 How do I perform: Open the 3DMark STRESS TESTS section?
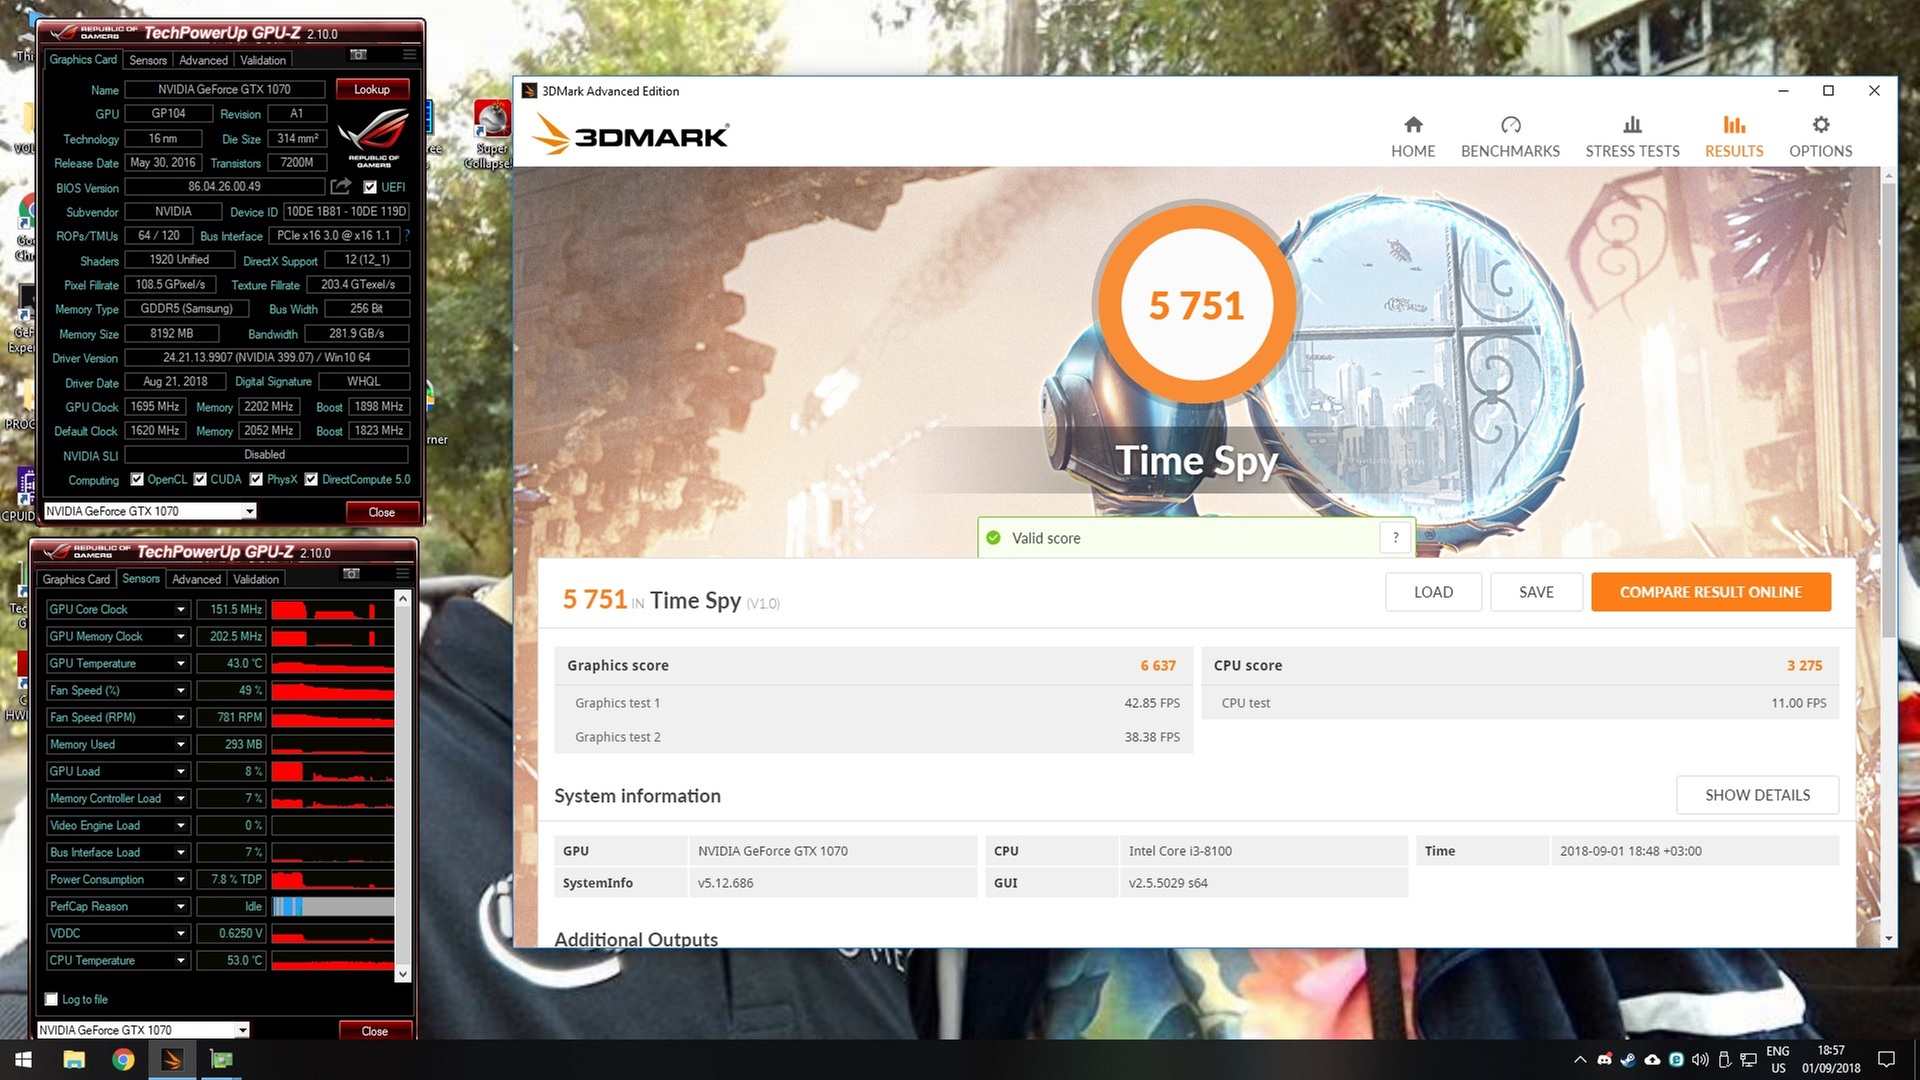click(1632, 137)
